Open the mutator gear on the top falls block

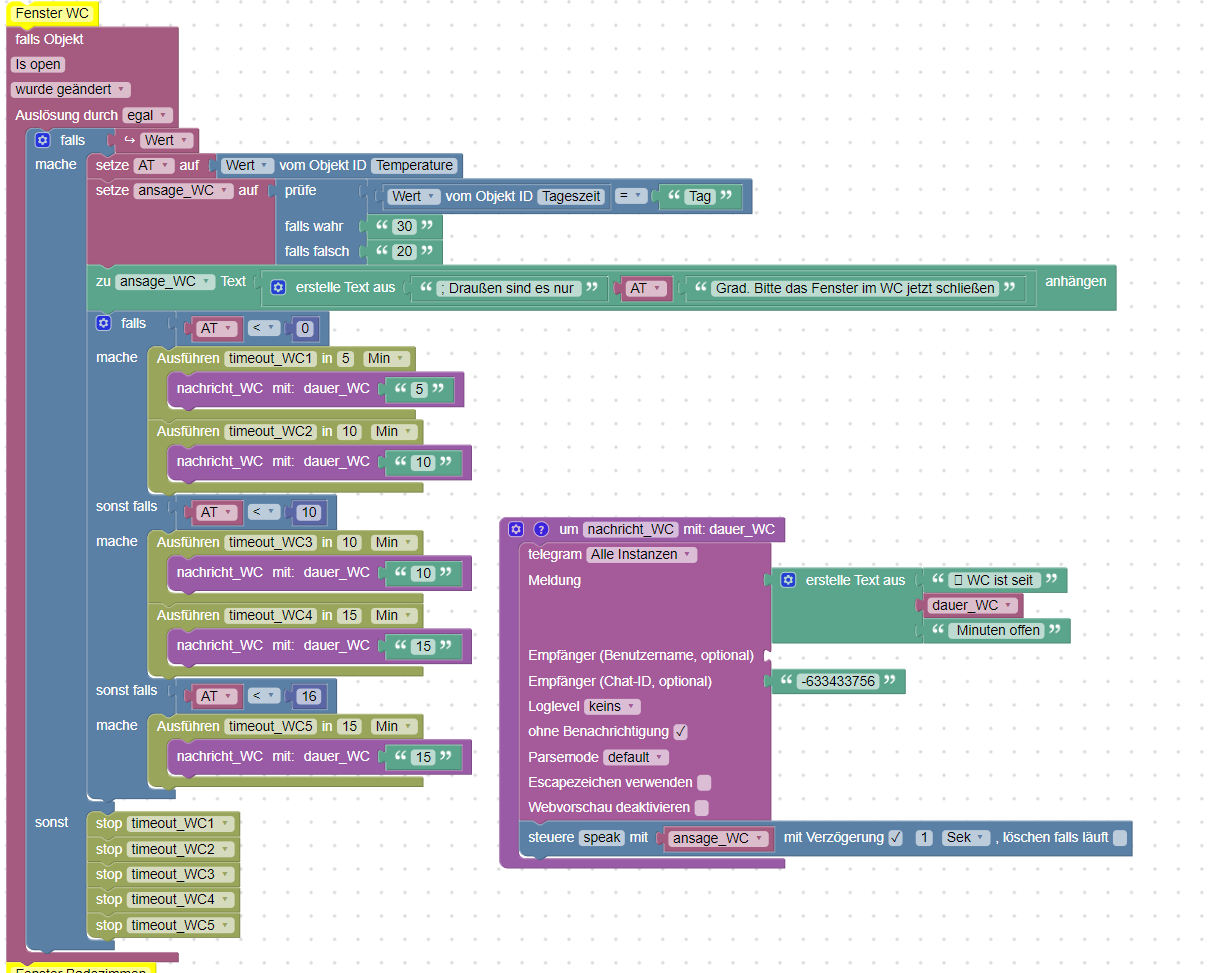coord(43,140)
